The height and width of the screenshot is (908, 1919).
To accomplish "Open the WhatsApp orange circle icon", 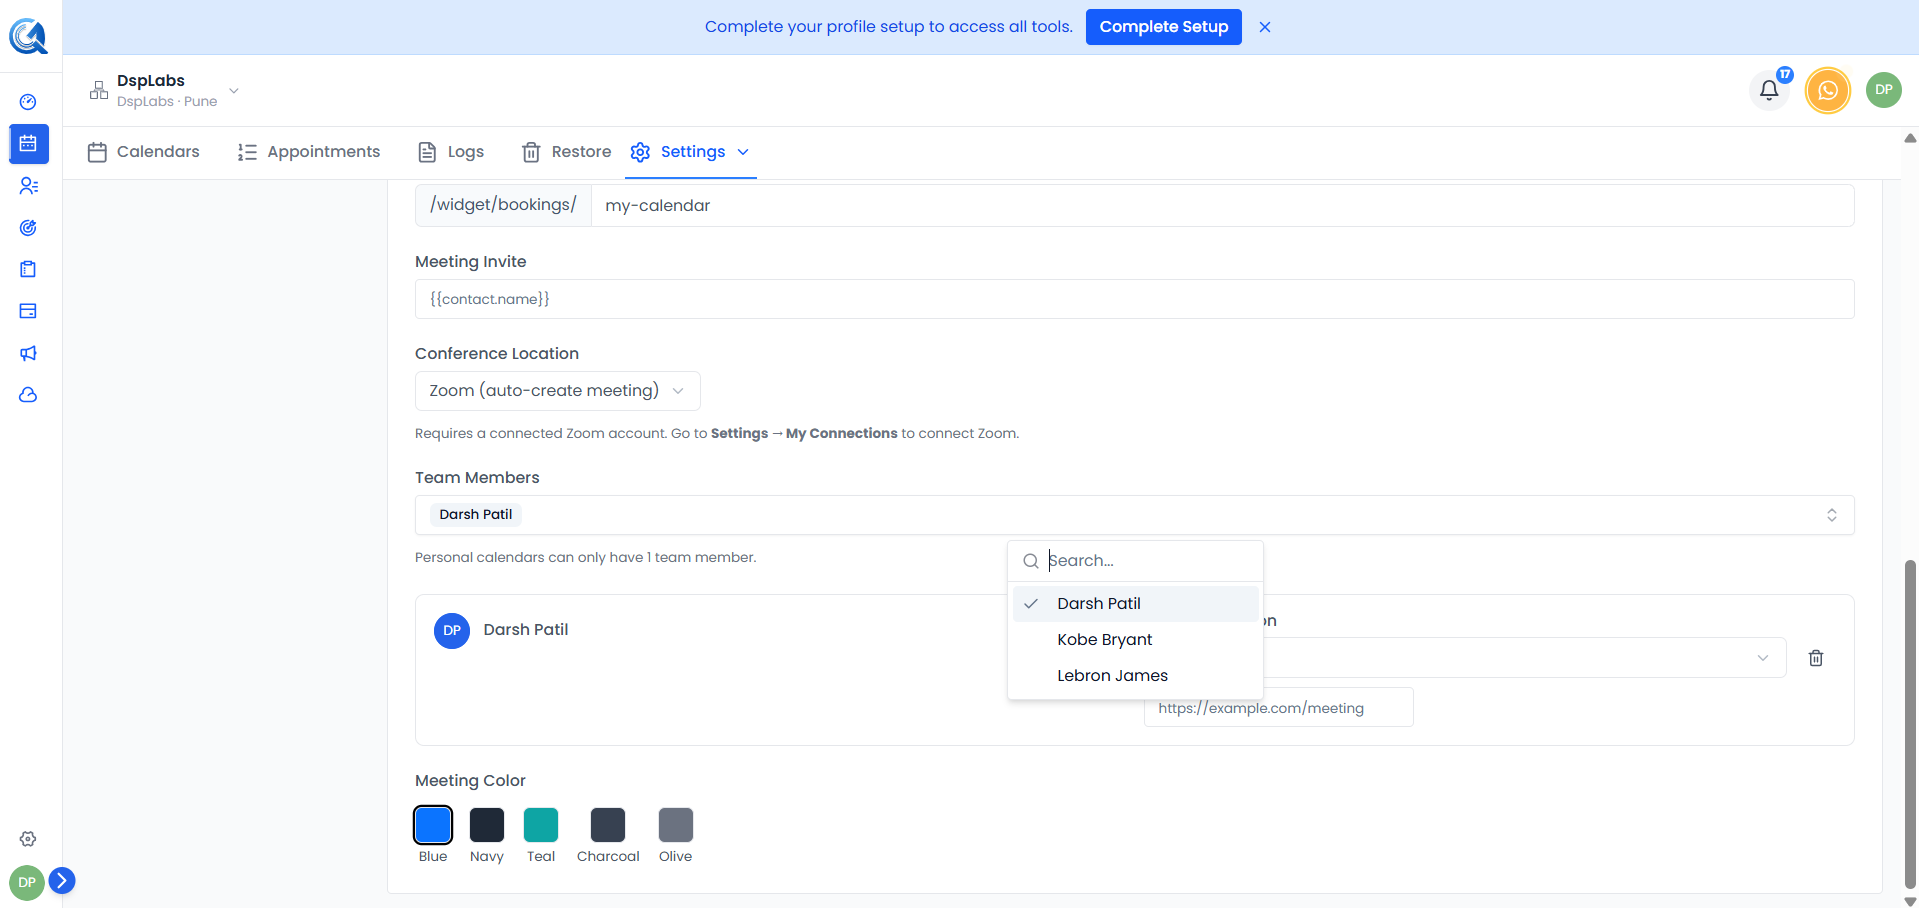I will click(x=1828, y=90).
